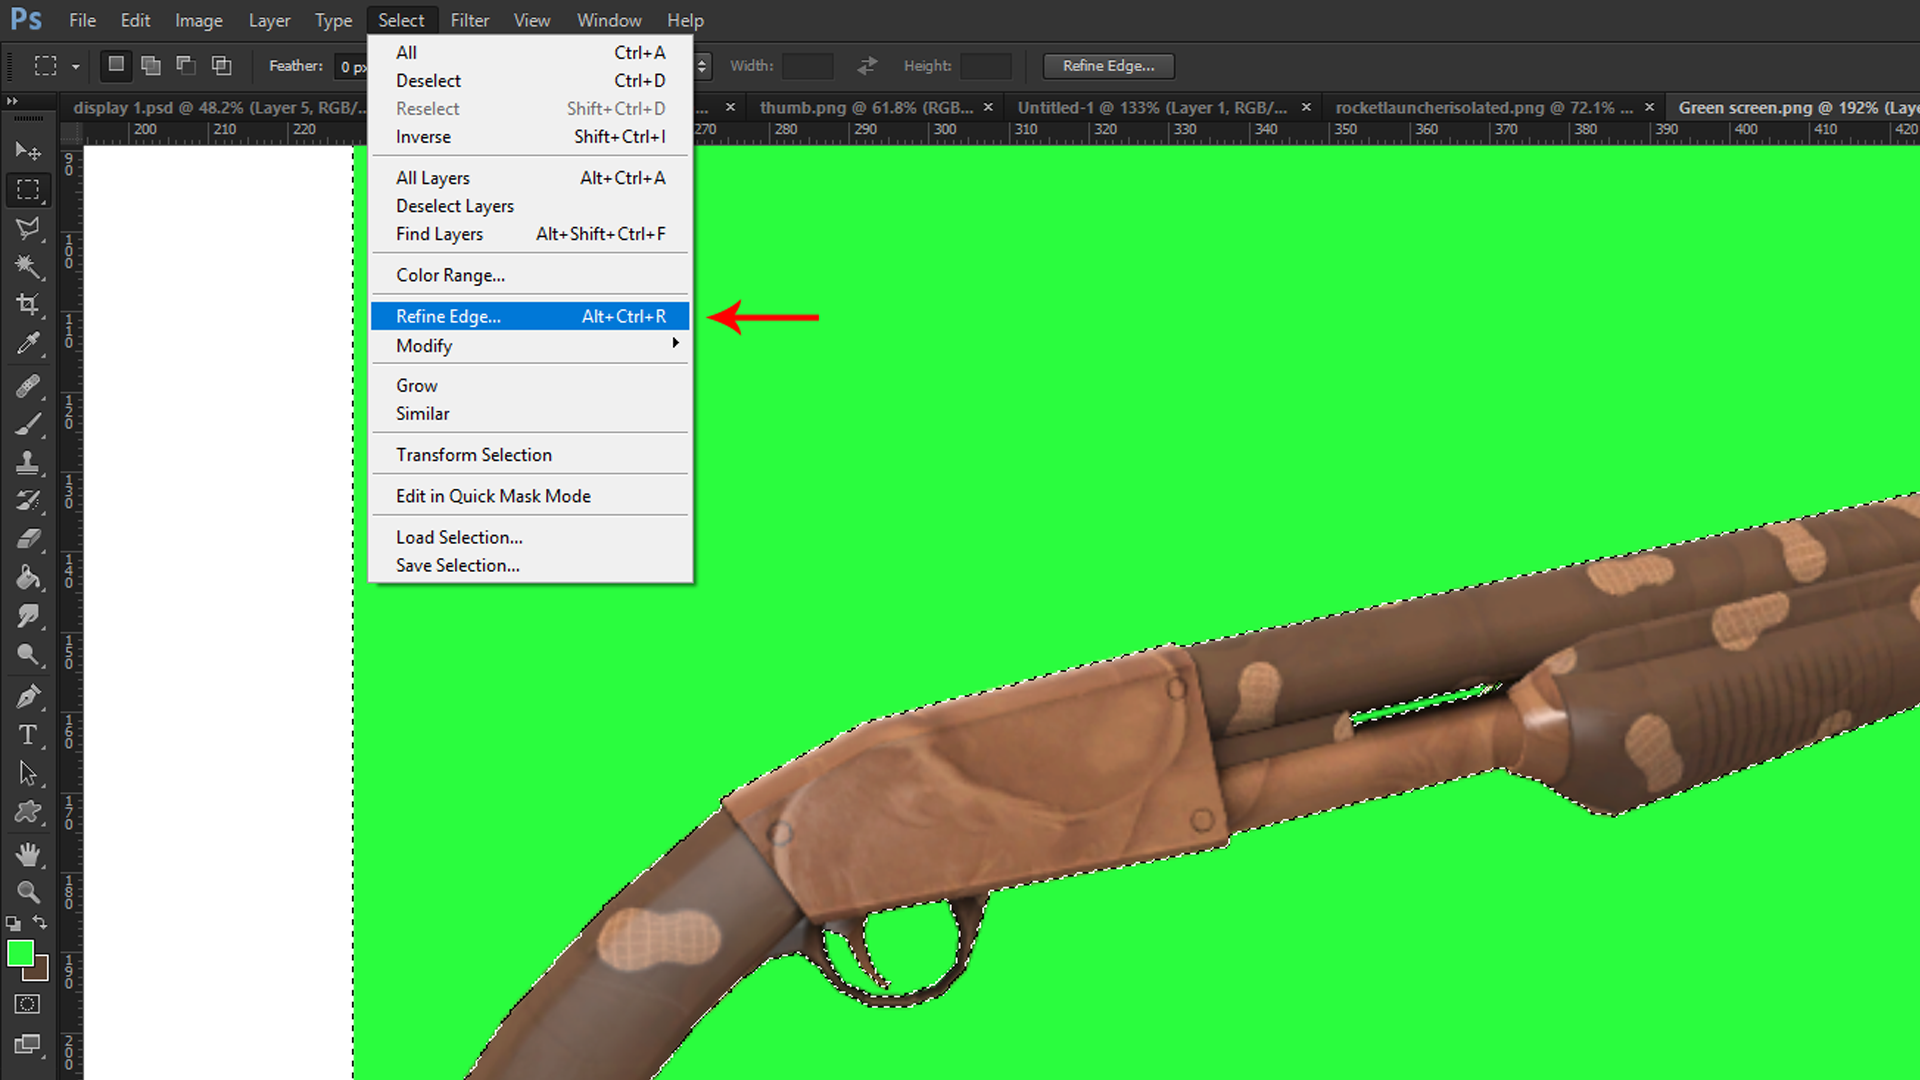Click the green foreground color swatch

click(x=20, y=953)
